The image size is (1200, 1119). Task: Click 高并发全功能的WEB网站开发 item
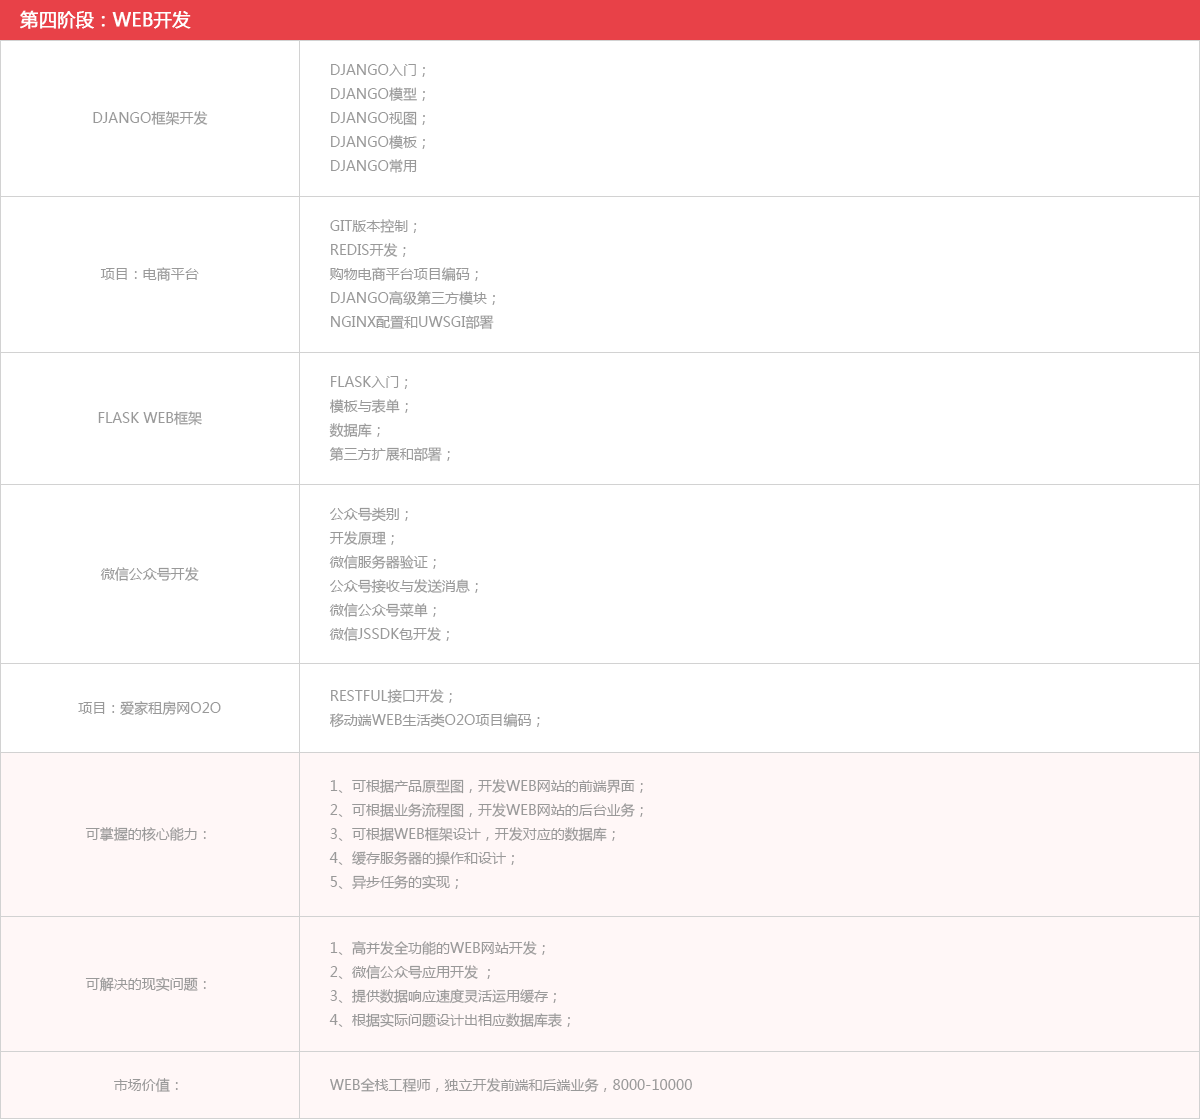(x=439, y=948)
